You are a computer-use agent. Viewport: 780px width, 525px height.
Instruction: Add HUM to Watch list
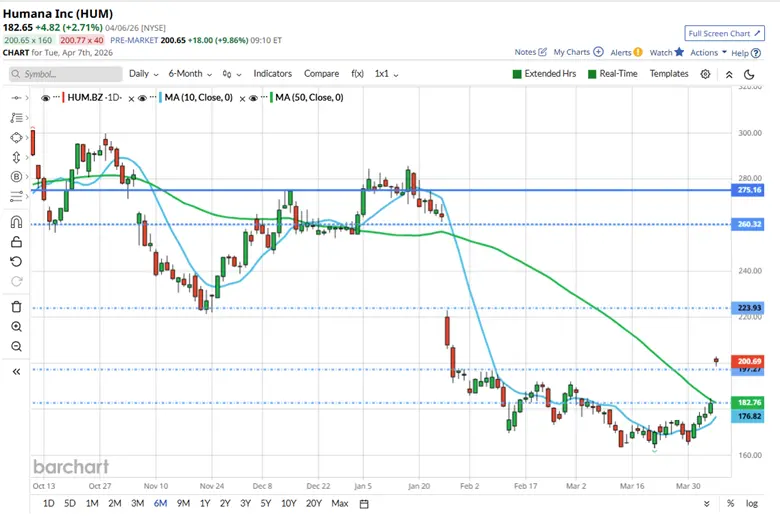(x=667, y=52)
